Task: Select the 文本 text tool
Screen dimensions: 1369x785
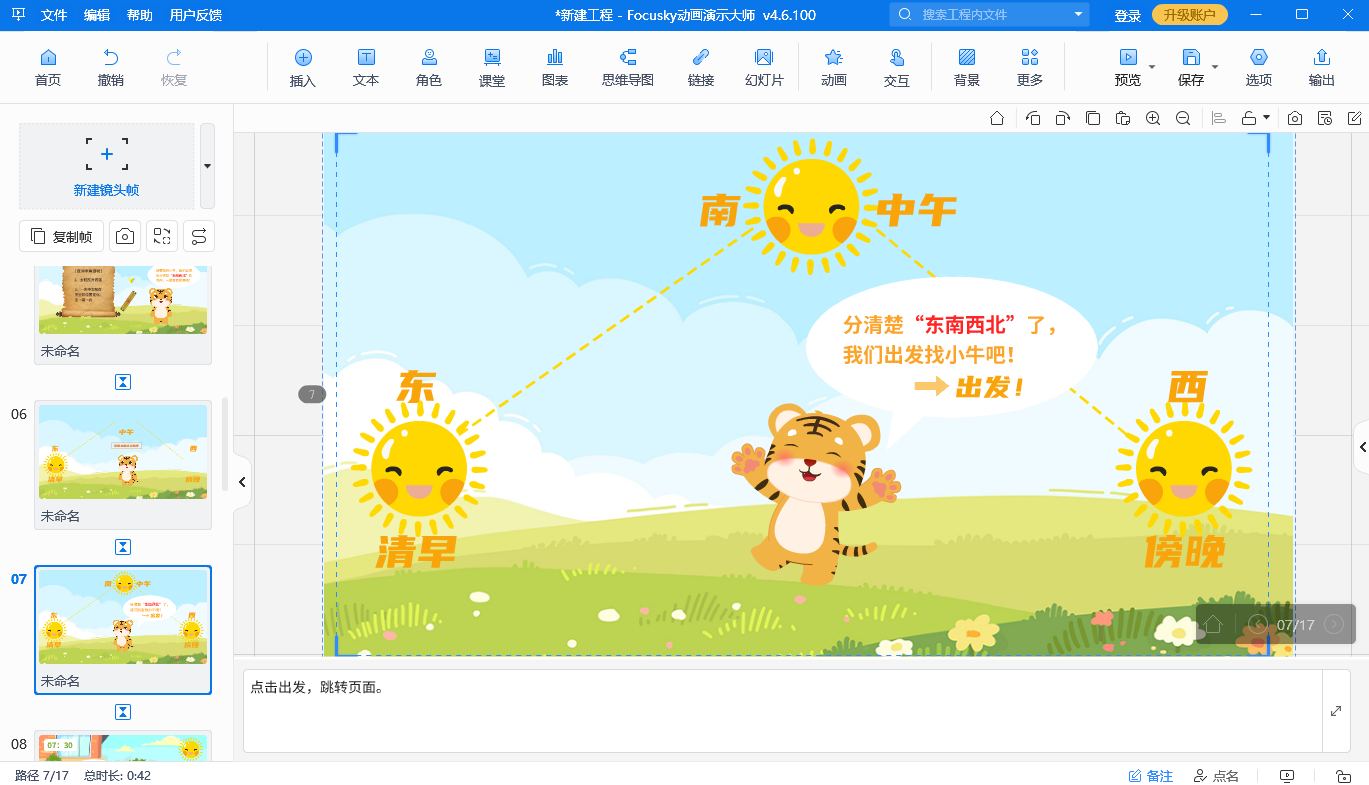Action: pos(366,67)
